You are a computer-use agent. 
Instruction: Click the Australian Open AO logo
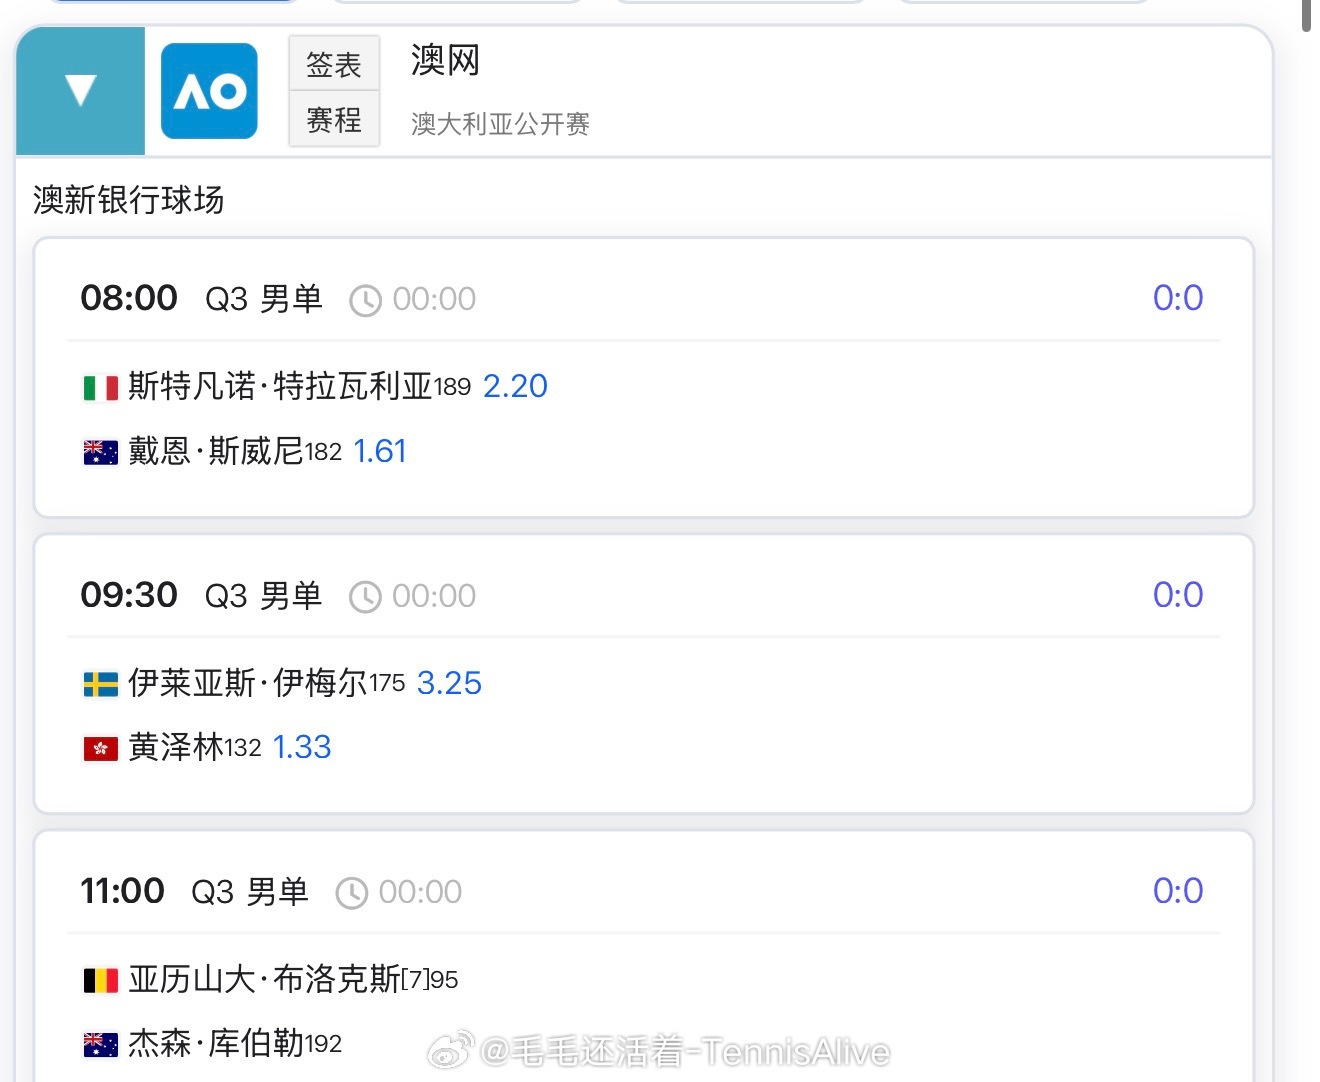coord(208,90)
